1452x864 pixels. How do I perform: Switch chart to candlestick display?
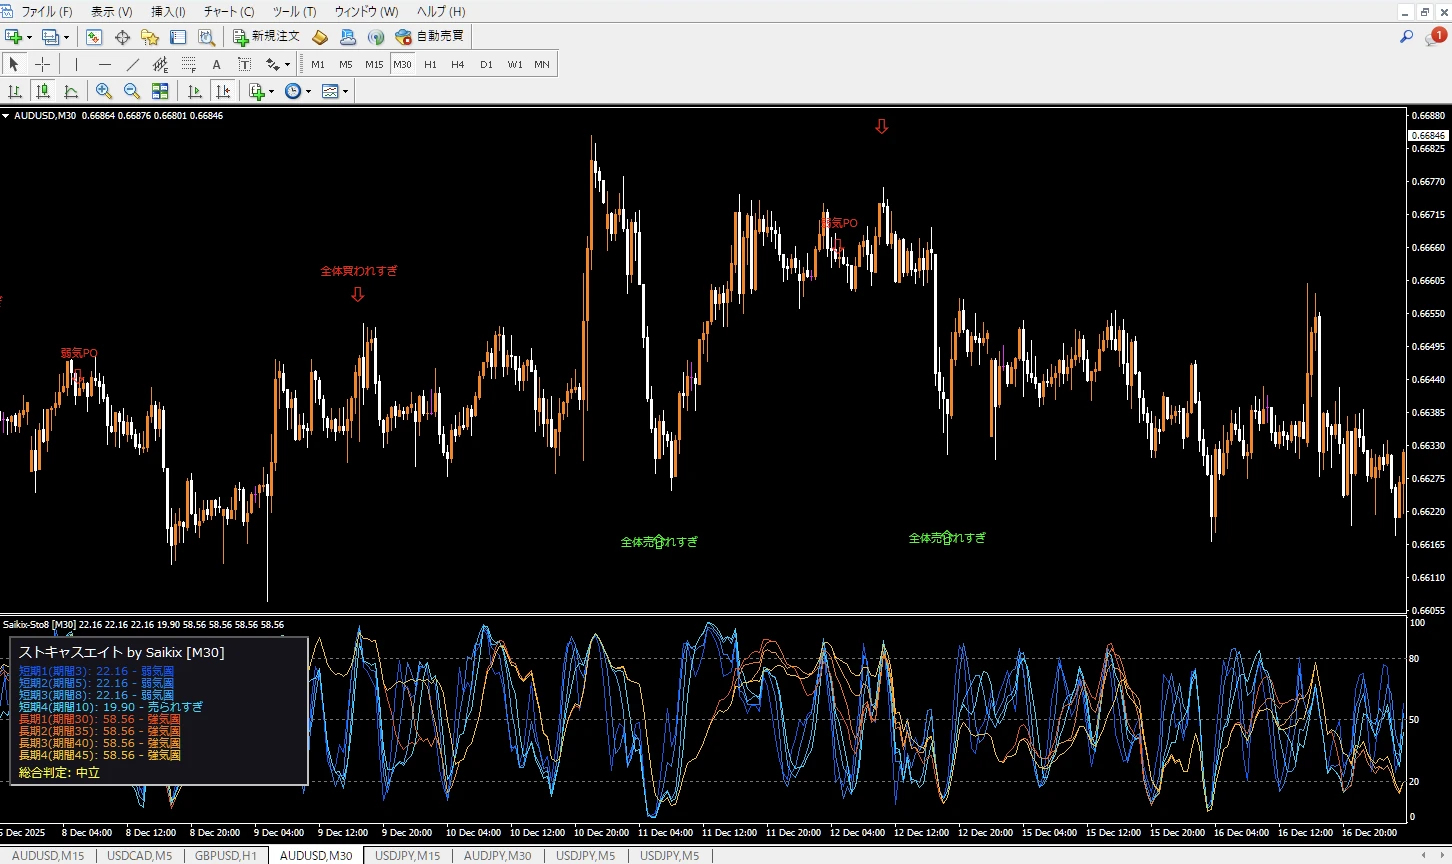coord(43,91)
